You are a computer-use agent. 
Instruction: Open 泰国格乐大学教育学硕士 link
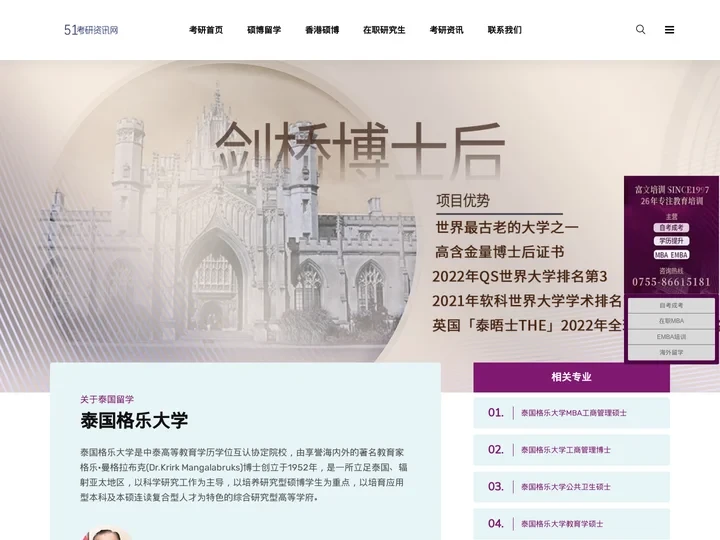pos(562,524)
